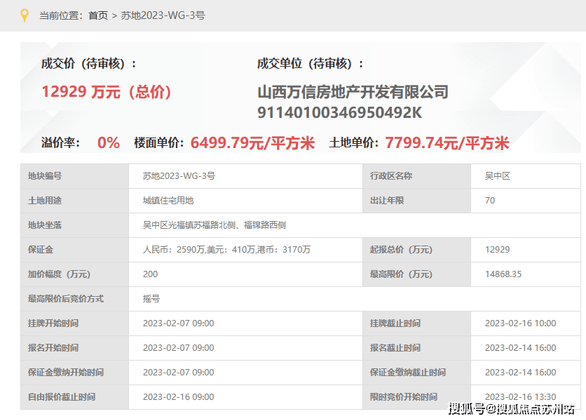Image resolution: width=586 pixels, height=420 pixels.
Task: Click the 自由报价截止时间 value cell
Action: click(x=246, y=397)
